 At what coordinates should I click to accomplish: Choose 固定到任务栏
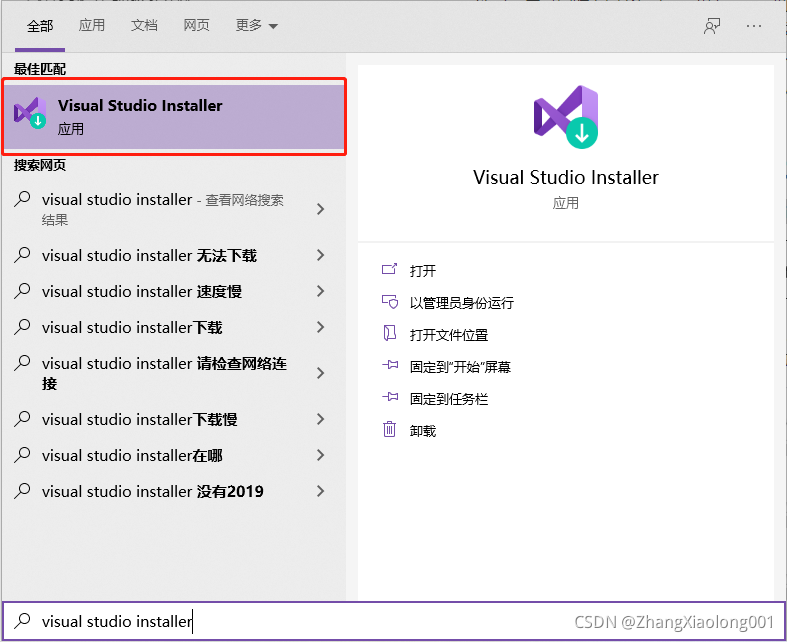point(449,400)
